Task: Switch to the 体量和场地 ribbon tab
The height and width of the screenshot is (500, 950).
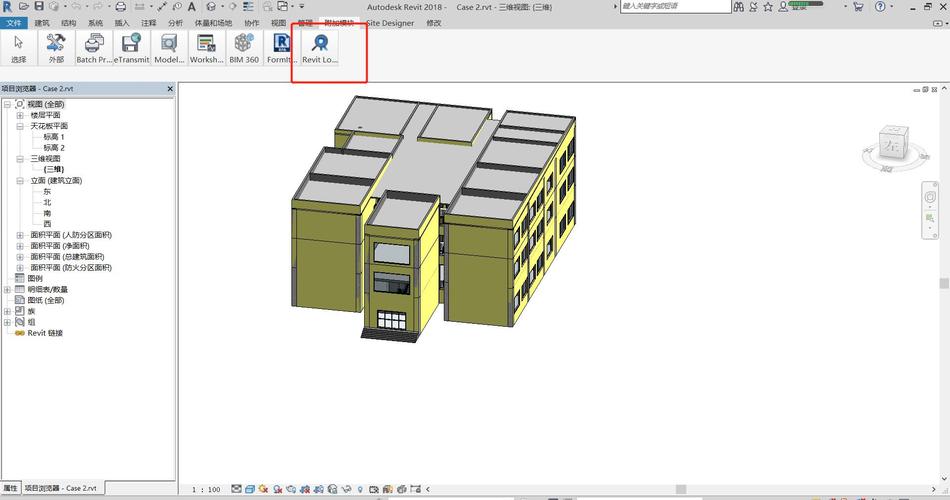Action: point(213,23)
